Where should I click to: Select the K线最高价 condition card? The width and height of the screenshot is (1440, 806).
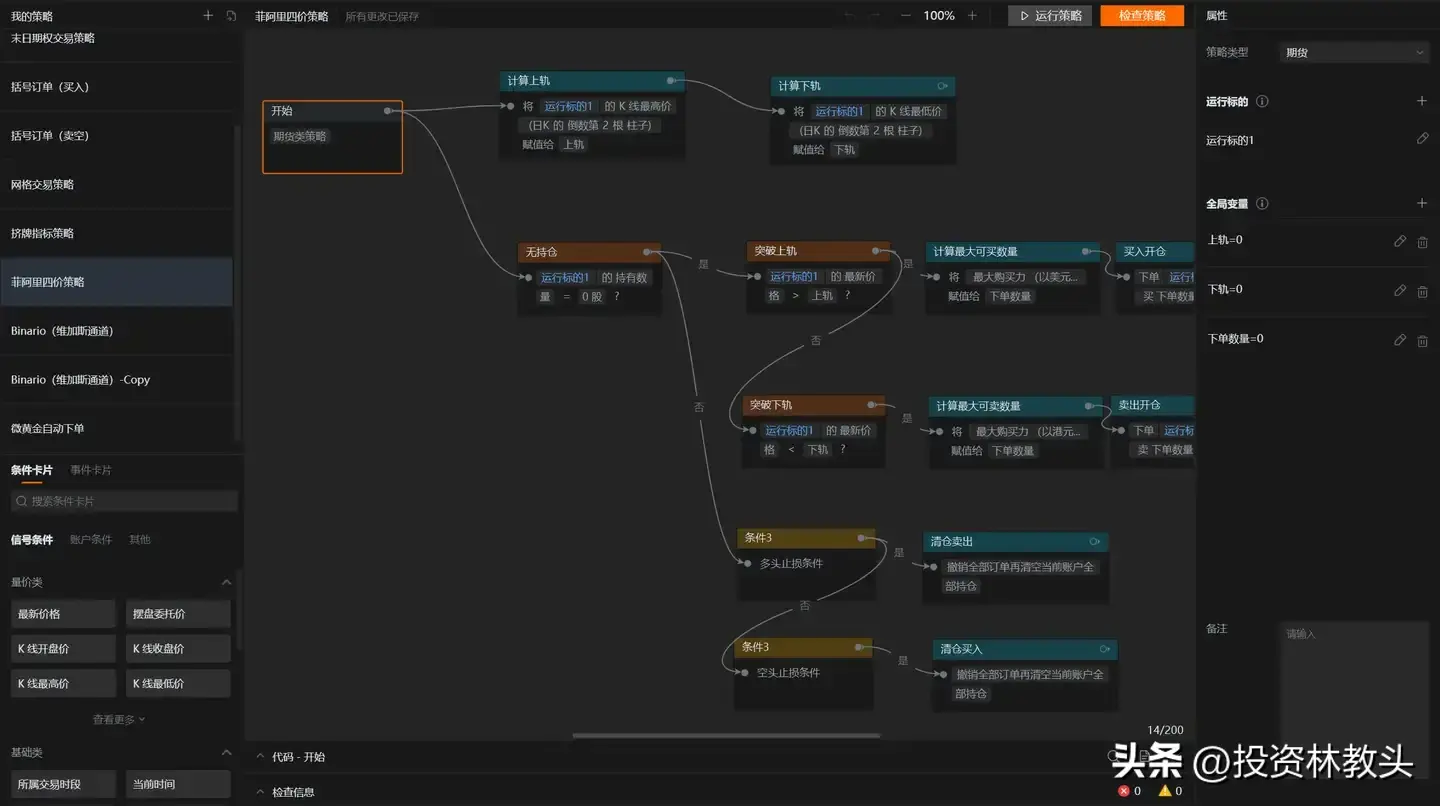click(64, 684)
